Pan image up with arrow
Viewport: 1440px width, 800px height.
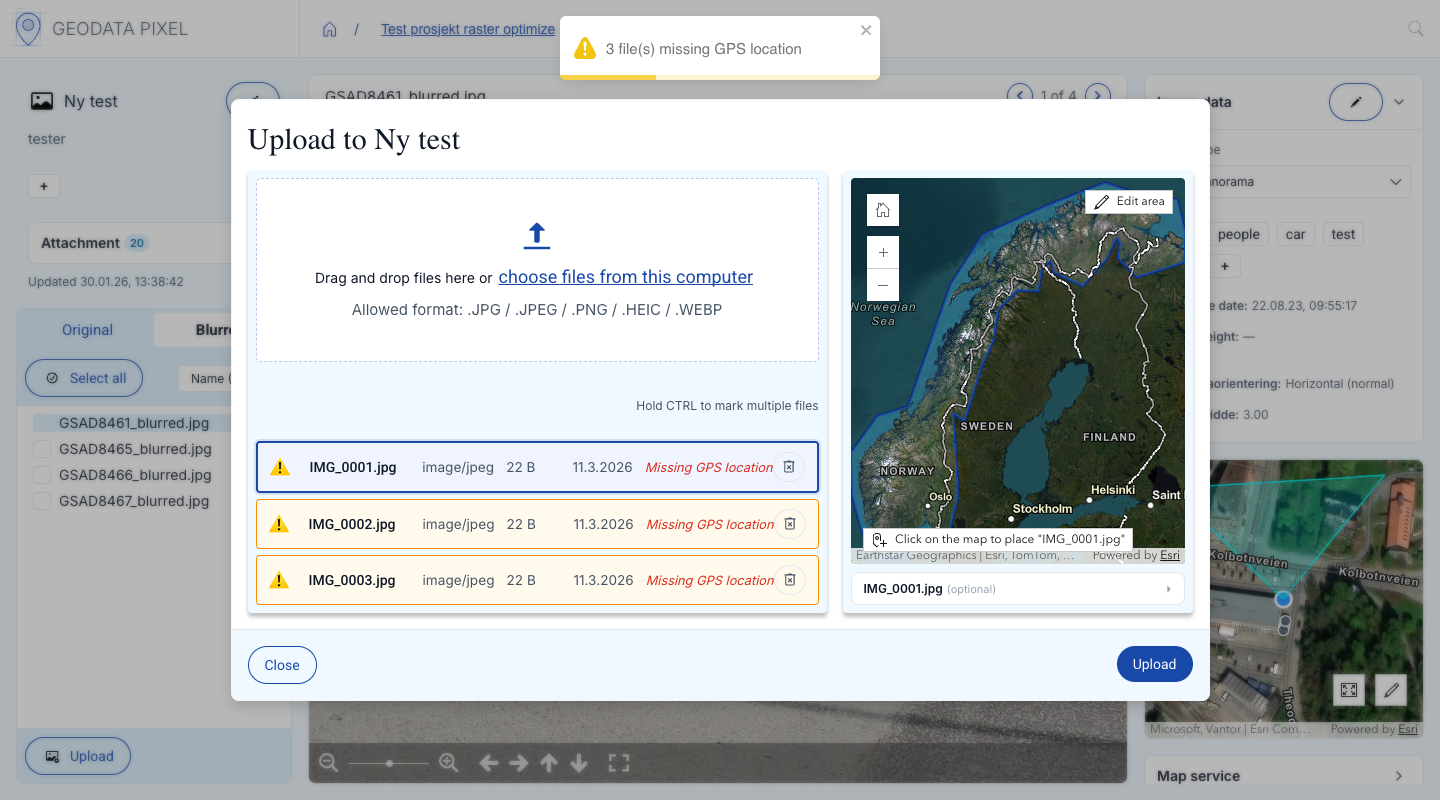pos(549,763)
